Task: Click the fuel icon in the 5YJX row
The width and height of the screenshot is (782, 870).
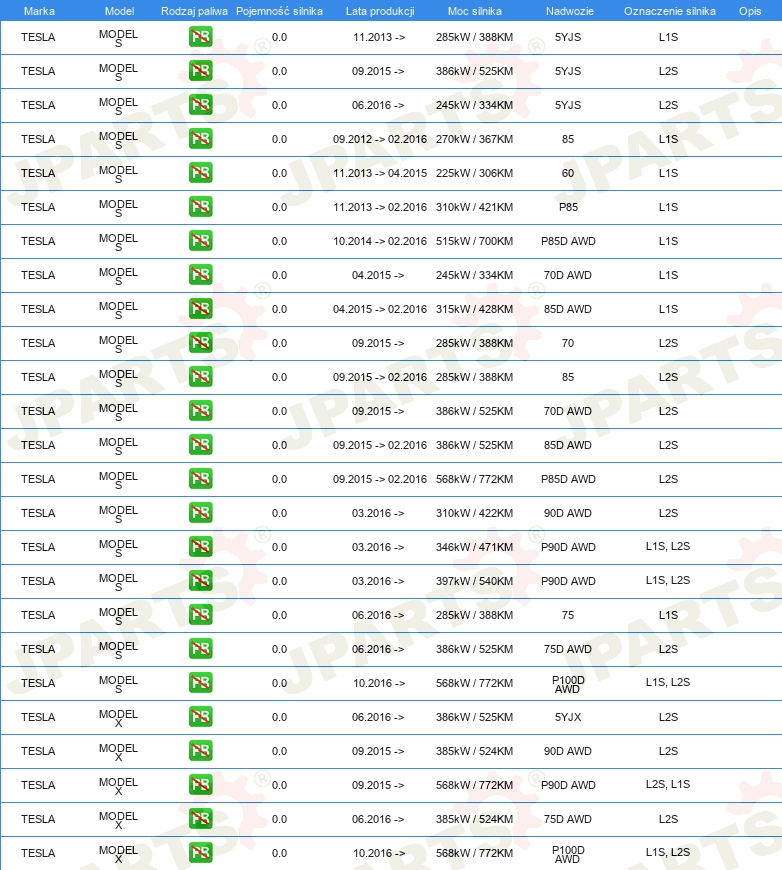Action: (x=200, y=717)
